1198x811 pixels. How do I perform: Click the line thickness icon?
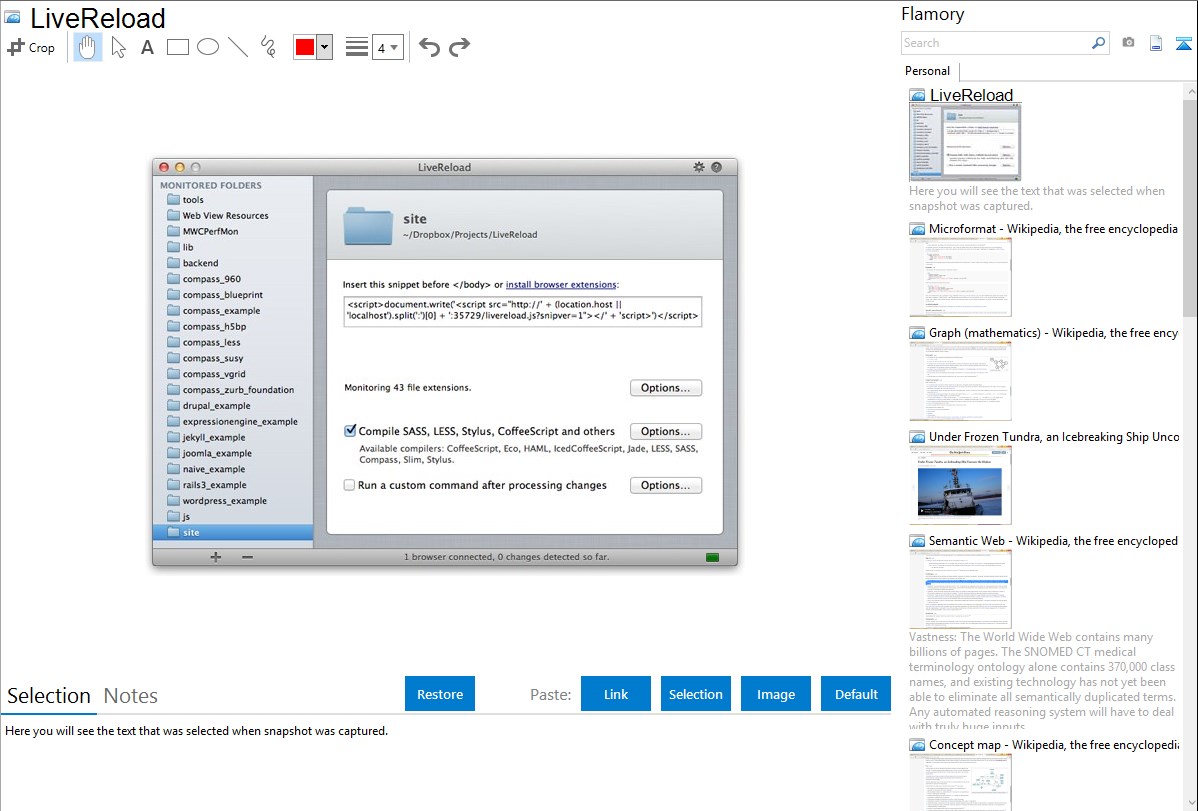tap(357, 47)
